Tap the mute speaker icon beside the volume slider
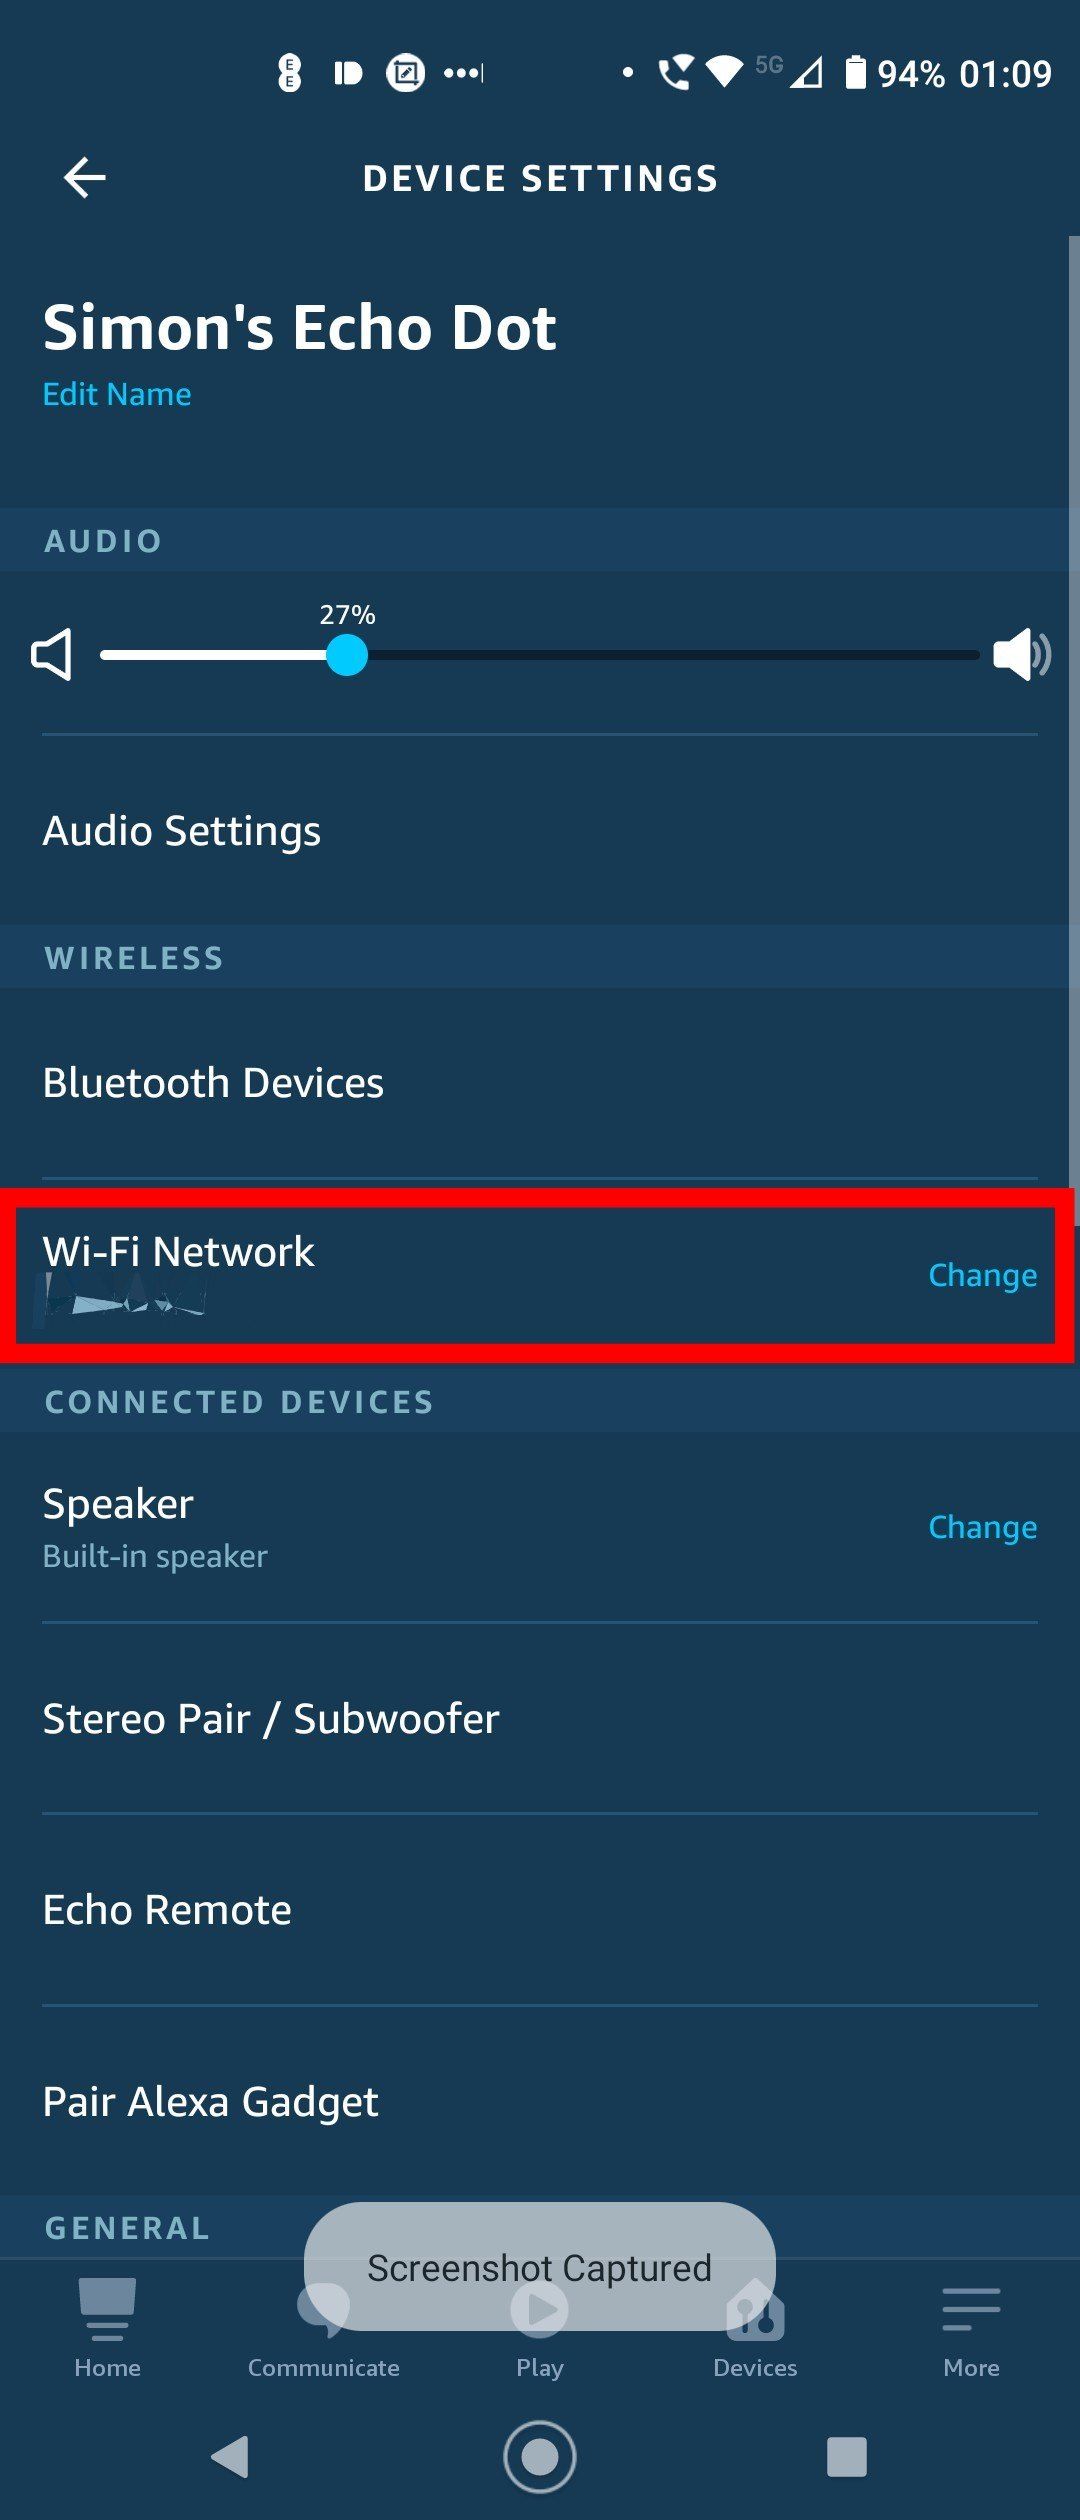This screenshot has width=1080, height=2520. [52, 655]
